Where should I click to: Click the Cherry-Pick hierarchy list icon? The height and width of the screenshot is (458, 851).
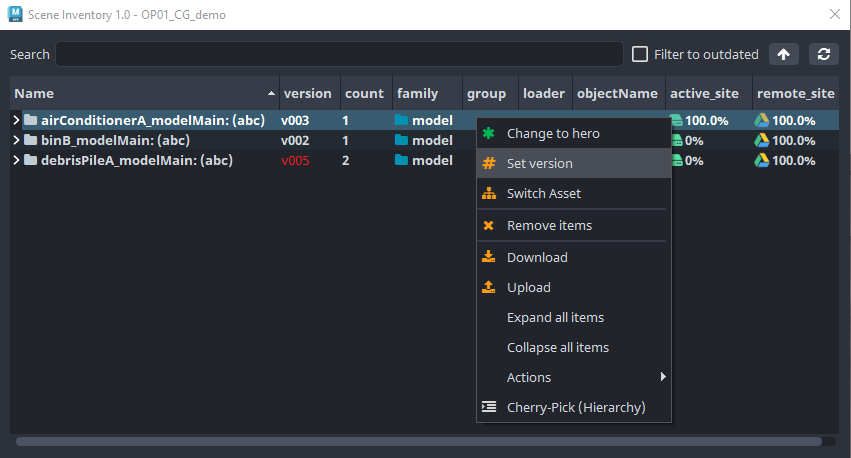(x=489, y=406)
